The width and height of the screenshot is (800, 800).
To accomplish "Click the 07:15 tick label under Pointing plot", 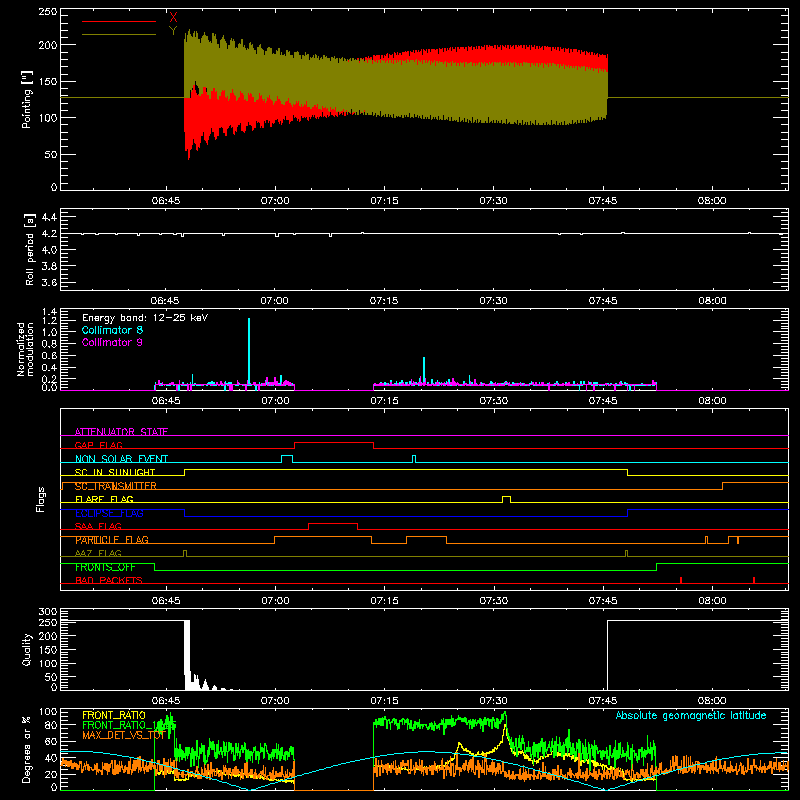I will tap(384, 201).
